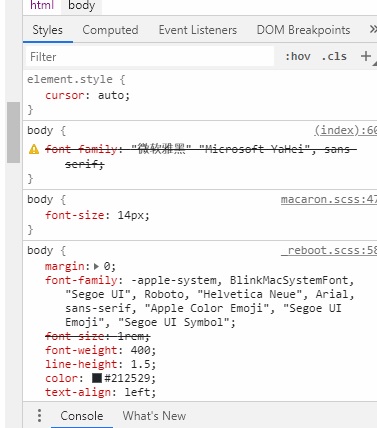The width and height of the screenshot is (377, 428).
Task: Open the DOM Breakpoints tab
Action: tap(303, 30)
